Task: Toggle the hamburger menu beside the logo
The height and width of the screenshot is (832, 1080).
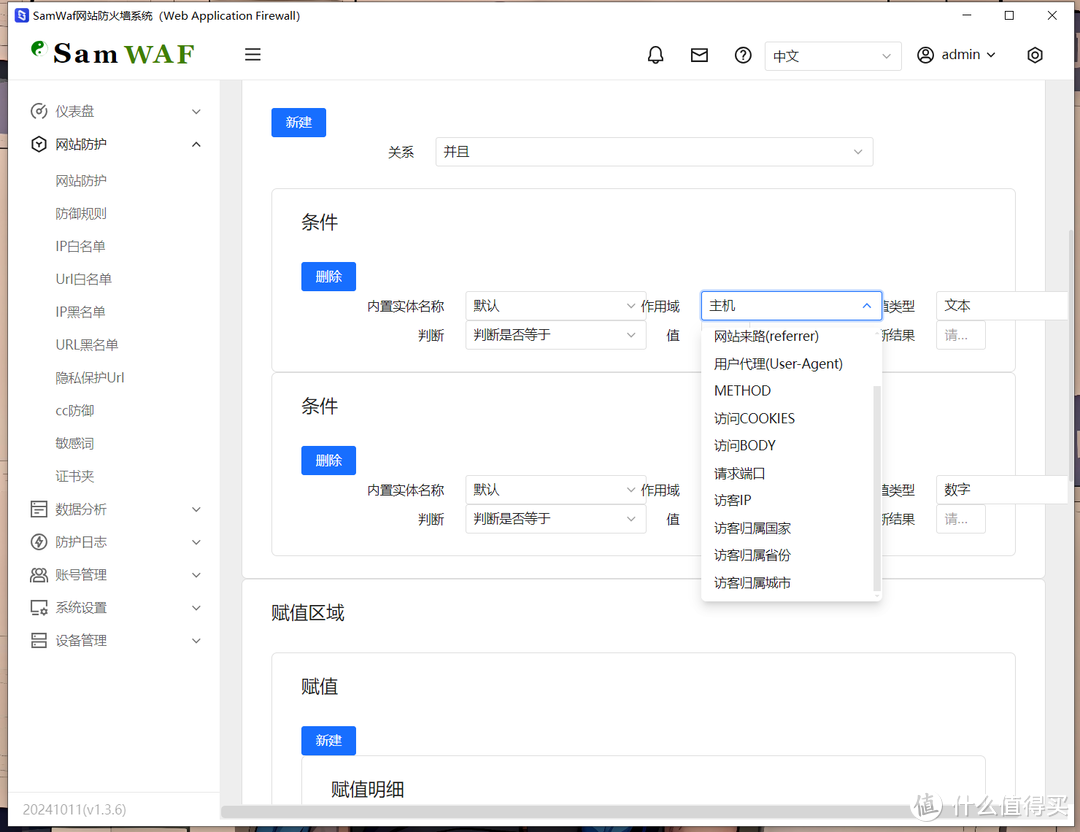Action: 252,54
